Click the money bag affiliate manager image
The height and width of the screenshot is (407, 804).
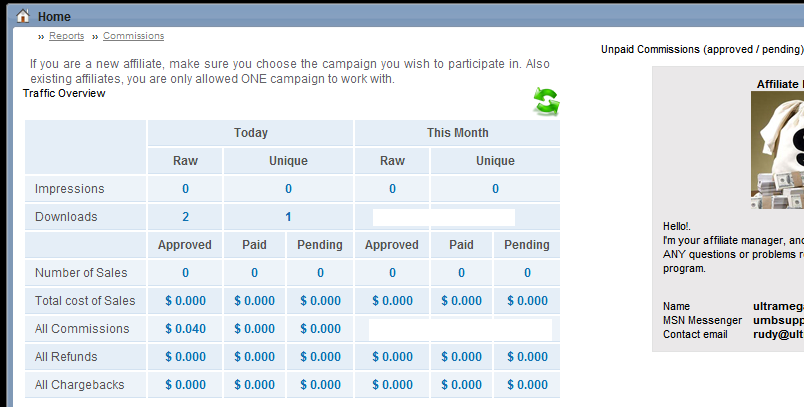[777, 150]
